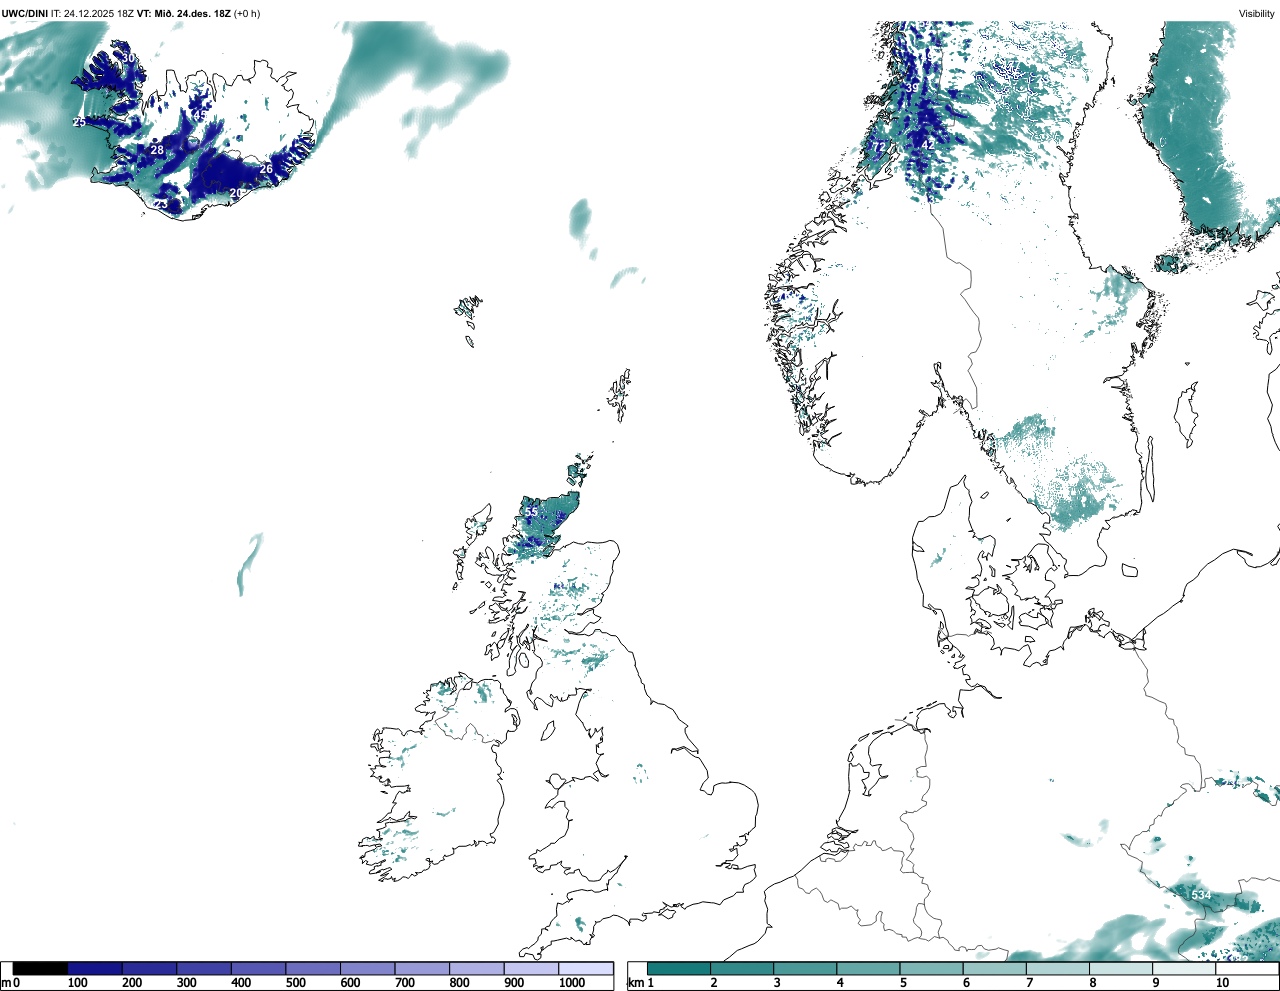Click the '45' value in central Iceland

tap(200, 117)
